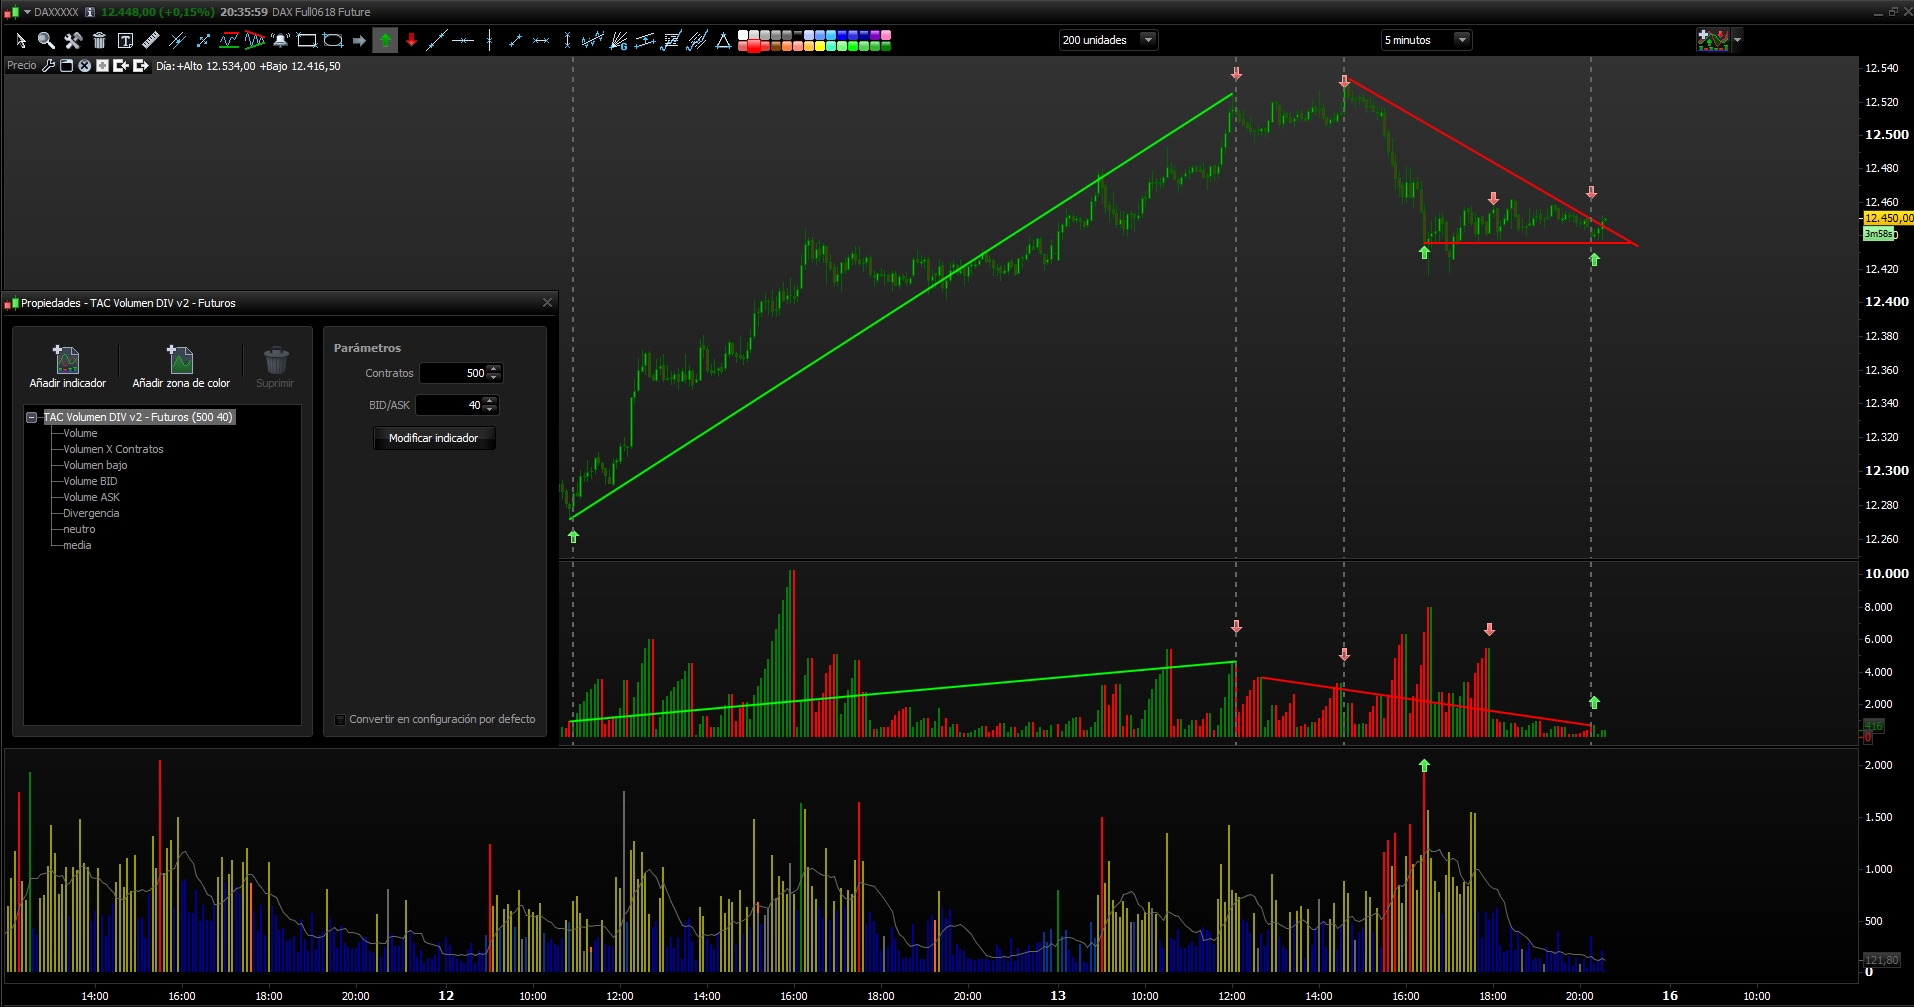The image size is (1914, 1007).
Task: Pick the white color swatch
Action: pyautogui.click(x=743, y=35)
